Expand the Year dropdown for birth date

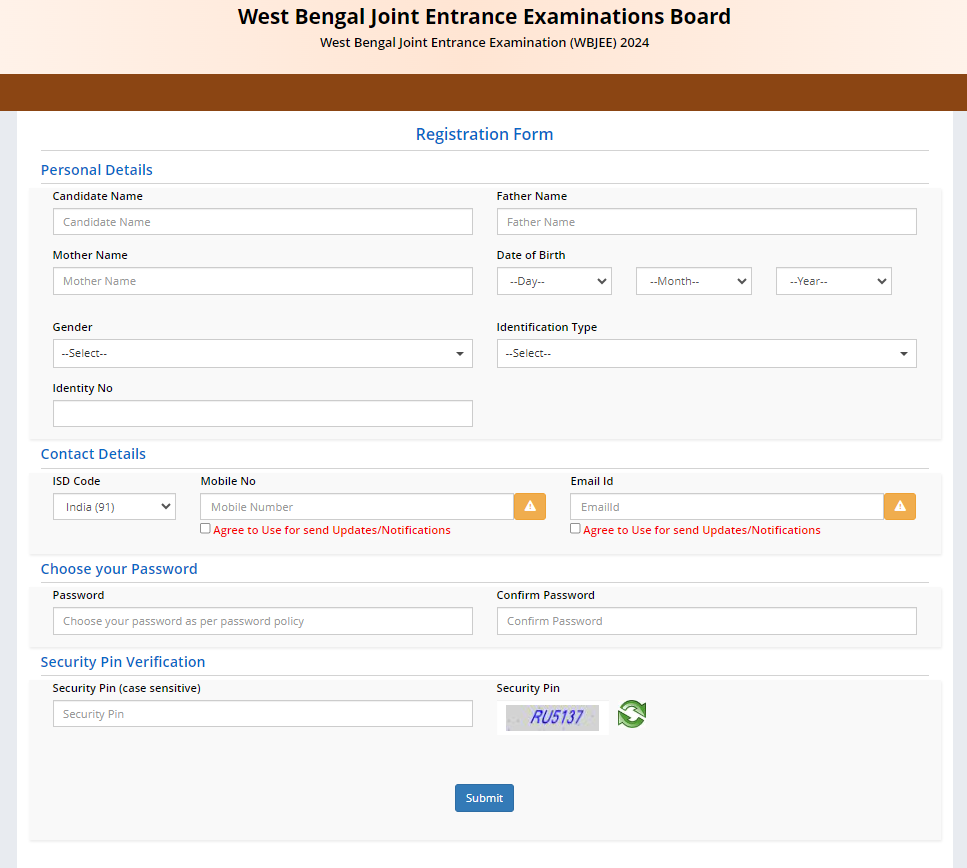pyautogui.click(x=833, y=282)
